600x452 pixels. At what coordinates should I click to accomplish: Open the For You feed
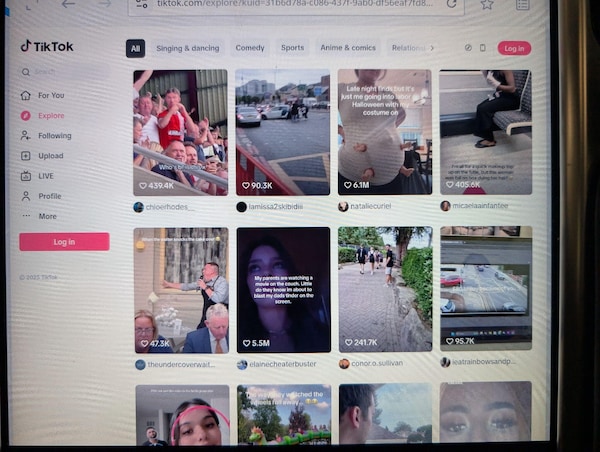(50, 96)
